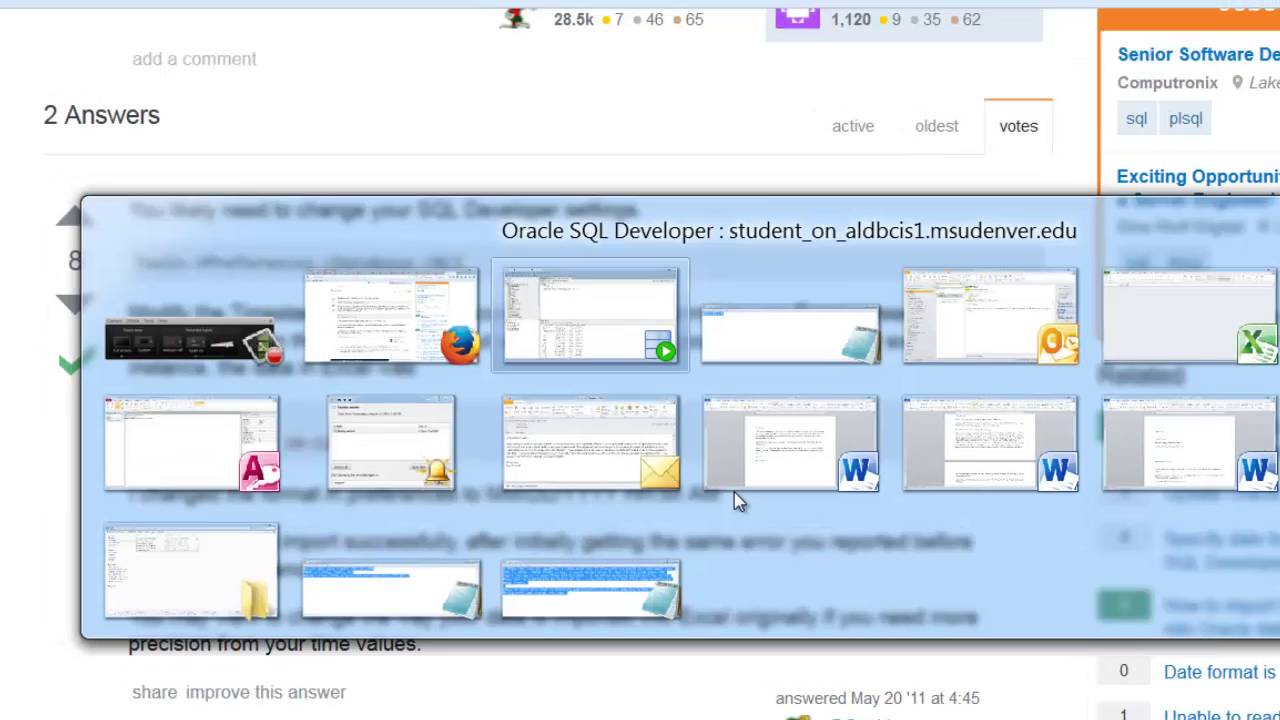Click the '0' vote count beside 'Date format is'
The image size is (1280, 720).
point(1123,671)
